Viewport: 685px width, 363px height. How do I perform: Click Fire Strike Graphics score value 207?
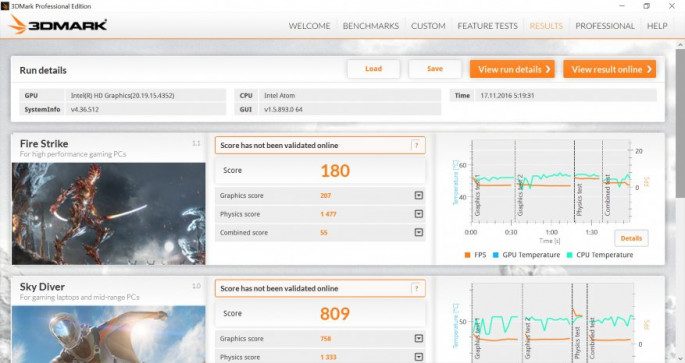pos(325,195)
